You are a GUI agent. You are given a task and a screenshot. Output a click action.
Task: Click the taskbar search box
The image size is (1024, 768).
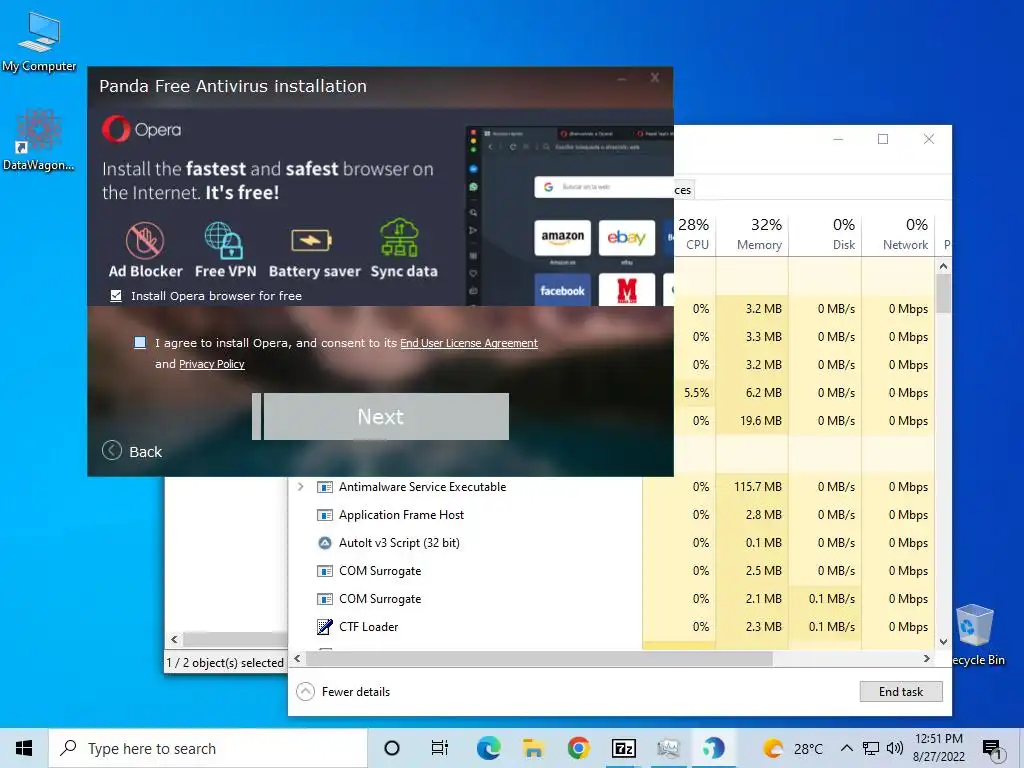point(208,748)
